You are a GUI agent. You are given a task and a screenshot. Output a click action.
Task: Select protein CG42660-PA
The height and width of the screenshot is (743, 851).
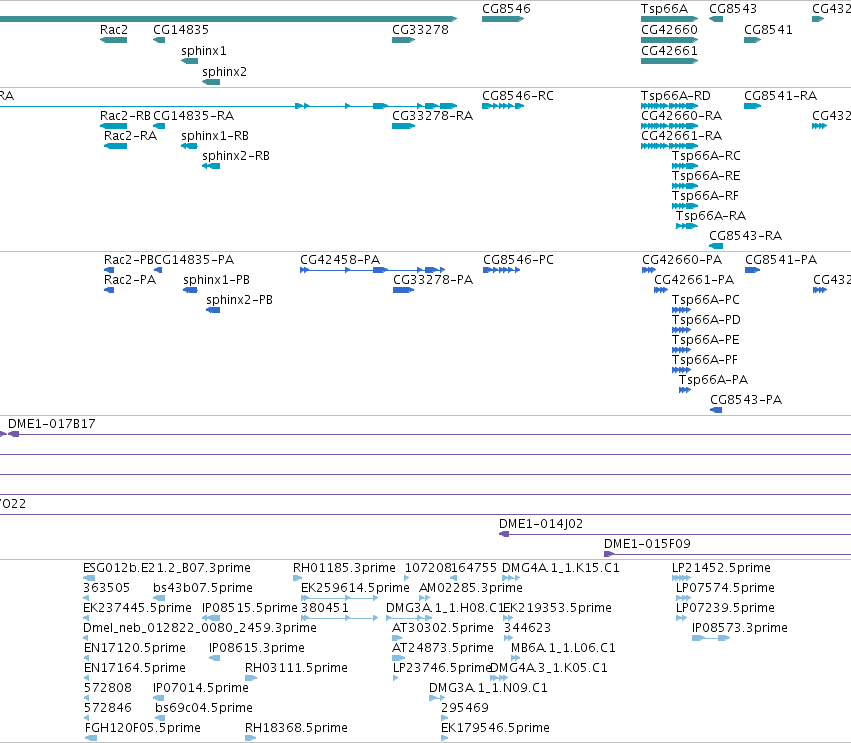point(649,270)
